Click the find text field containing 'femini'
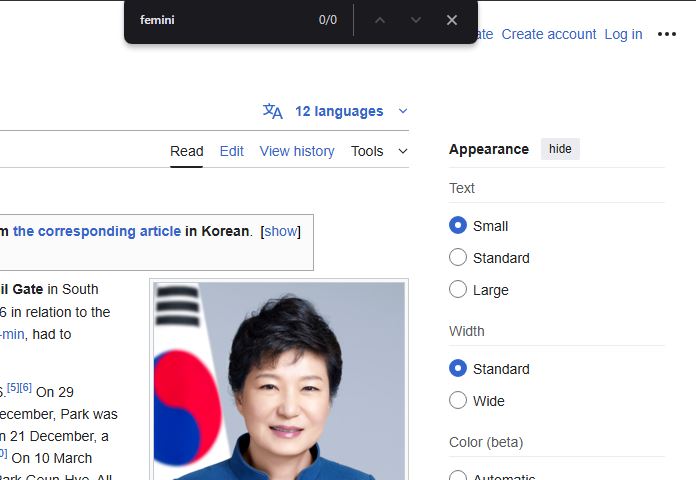696x480 pixels. coord(222,20)
